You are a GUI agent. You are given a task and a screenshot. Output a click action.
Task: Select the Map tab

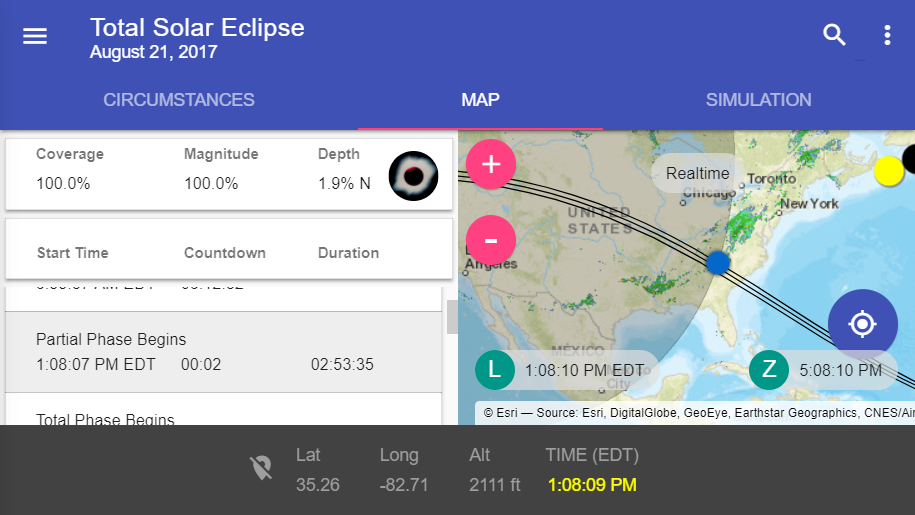(480, 100)
